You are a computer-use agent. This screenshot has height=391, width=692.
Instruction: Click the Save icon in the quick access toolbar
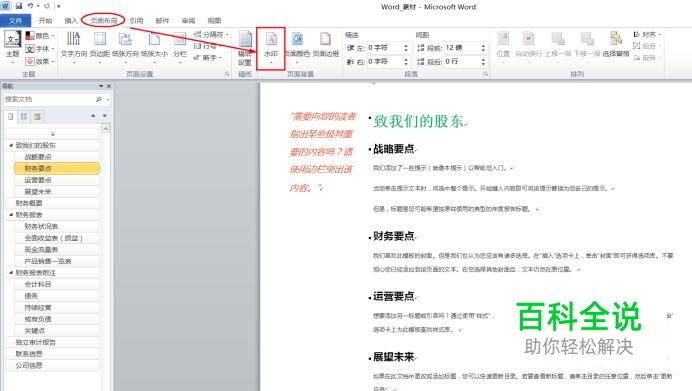click(19, 6)
